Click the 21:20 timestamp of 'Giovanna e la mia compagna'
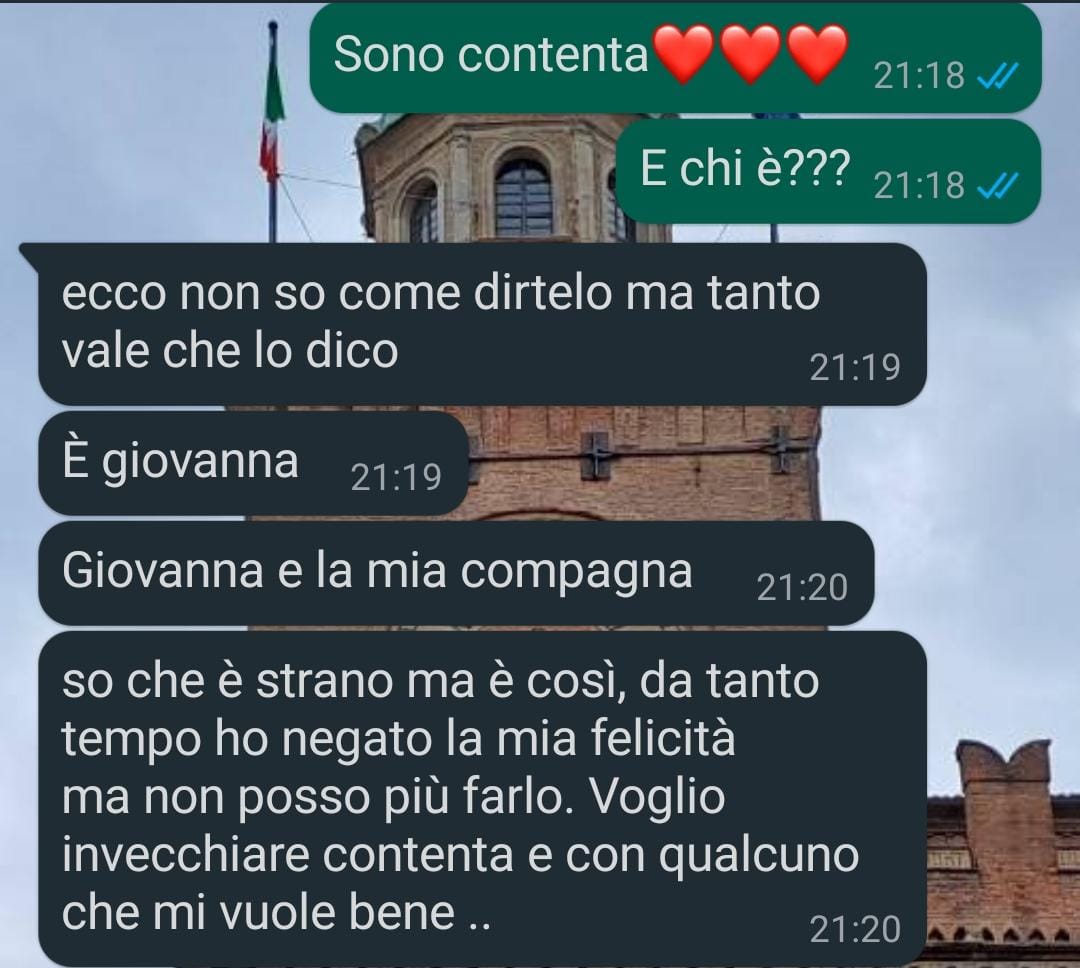1080x968 pixels. (802, 587)
